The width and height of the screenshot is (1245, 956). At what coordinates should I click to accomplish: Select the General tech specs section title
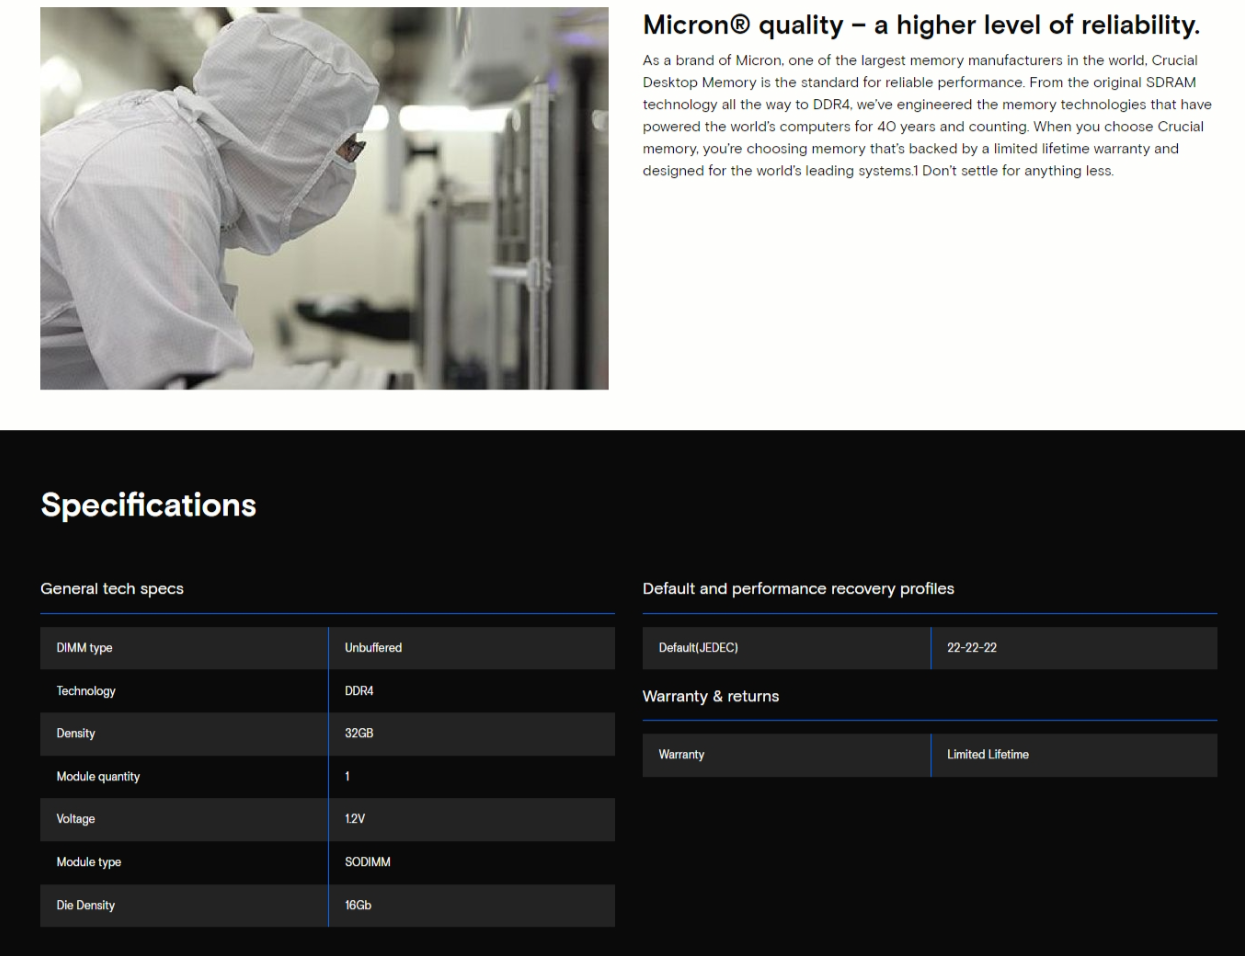pos(112,588)
